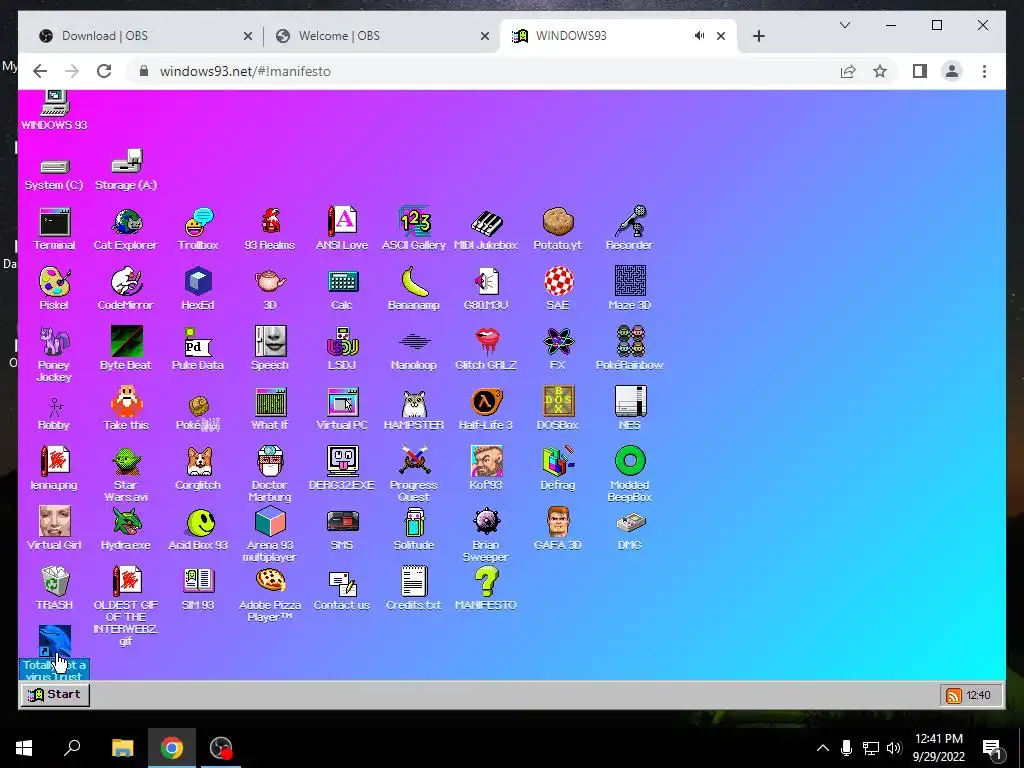The image size is (1024, 768).
Task: Open Solitude card game icon
Action: [413, 528]
